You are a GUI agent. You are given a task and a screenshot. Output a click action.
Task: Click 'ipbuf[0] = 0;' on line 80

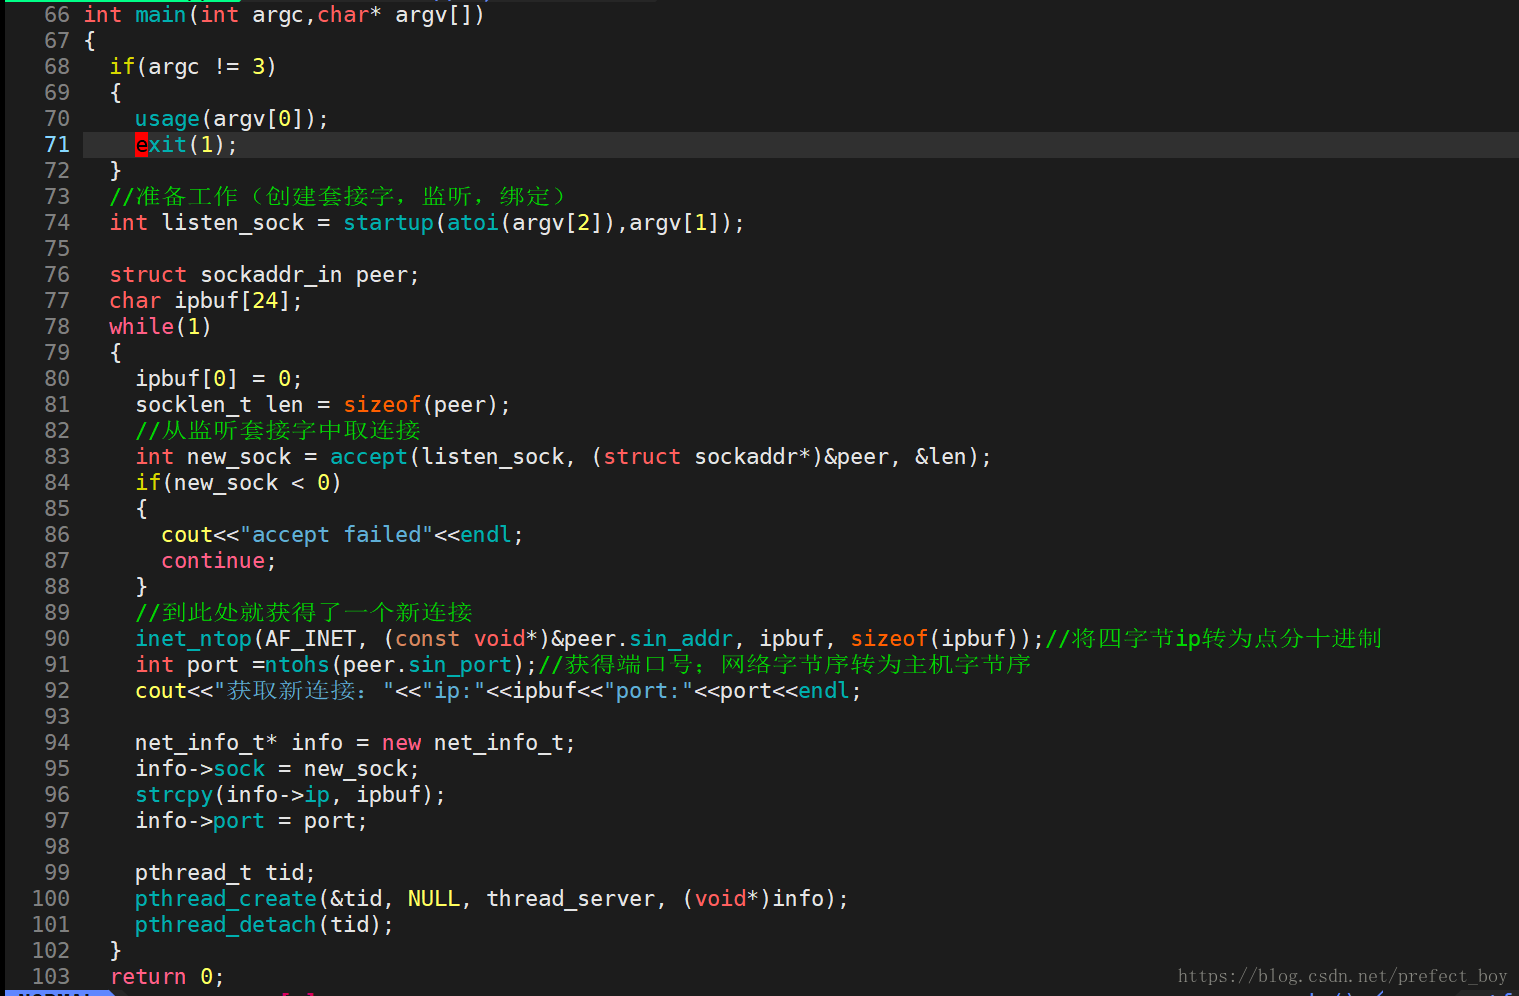(x=219, y=379)
